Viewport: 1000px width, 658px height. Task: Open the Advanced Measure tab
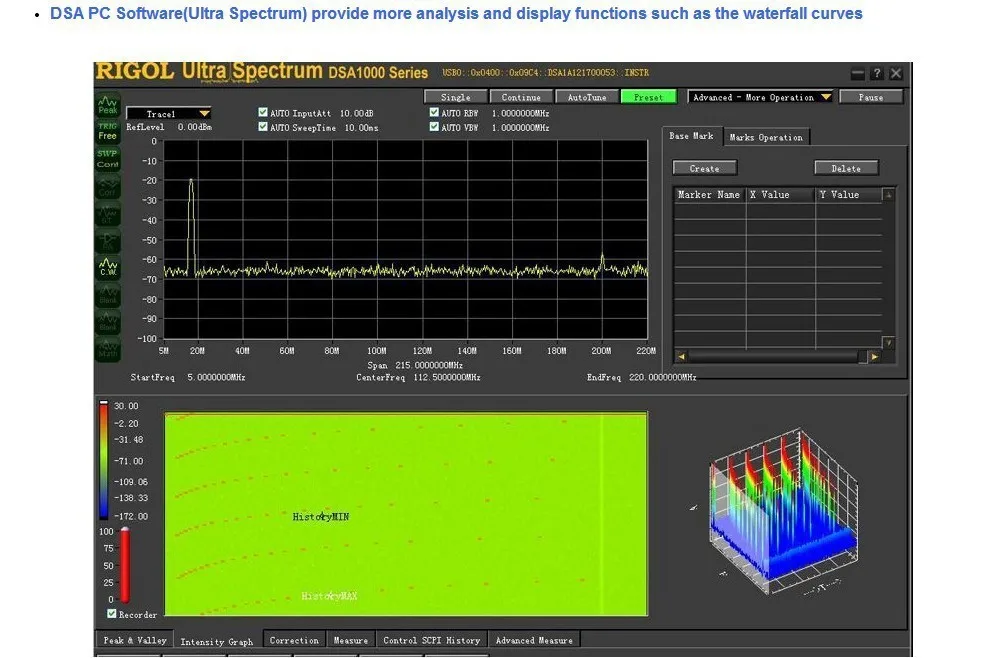coord(534,640)
